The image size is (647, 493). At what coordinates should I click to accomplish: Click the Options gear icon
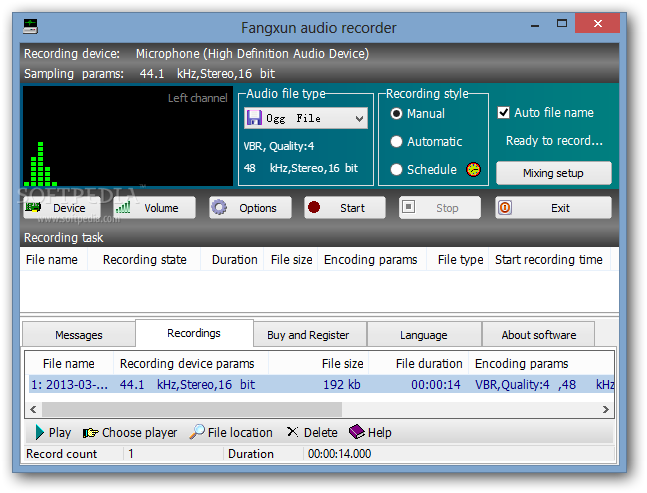coord(219,208)
